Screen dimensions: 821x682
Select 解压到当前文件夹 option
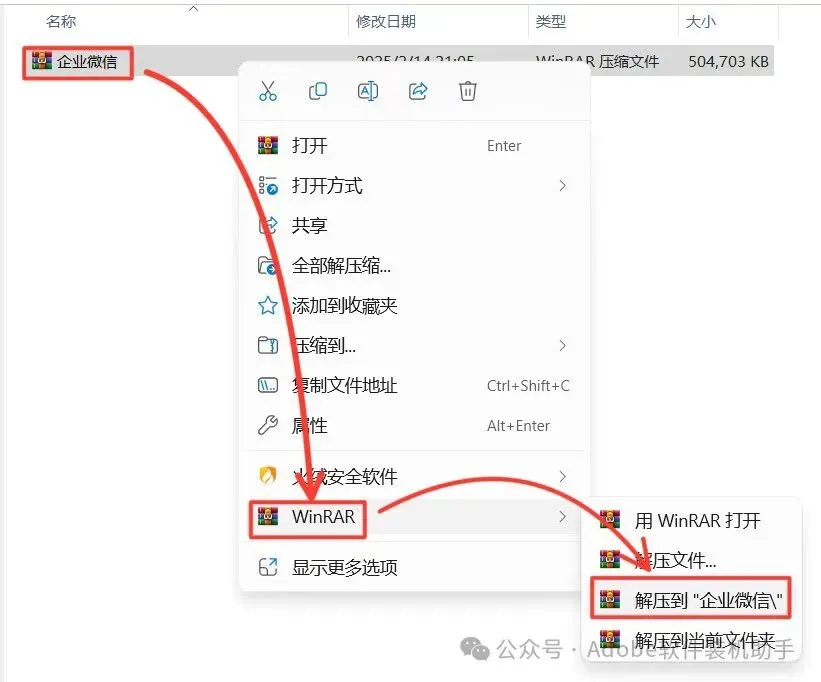[691, 640]
